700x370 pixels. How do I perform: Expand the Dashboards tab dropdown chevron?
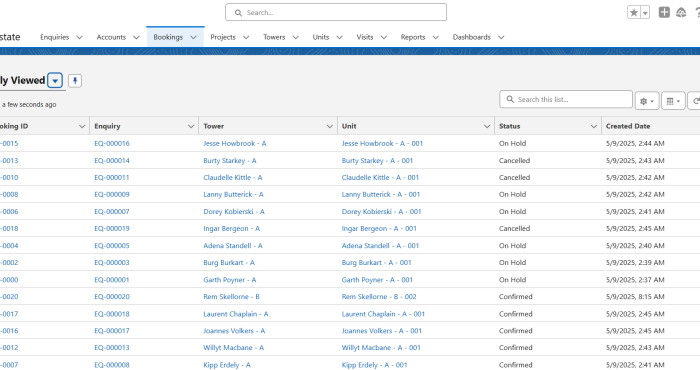click(501, 37)
